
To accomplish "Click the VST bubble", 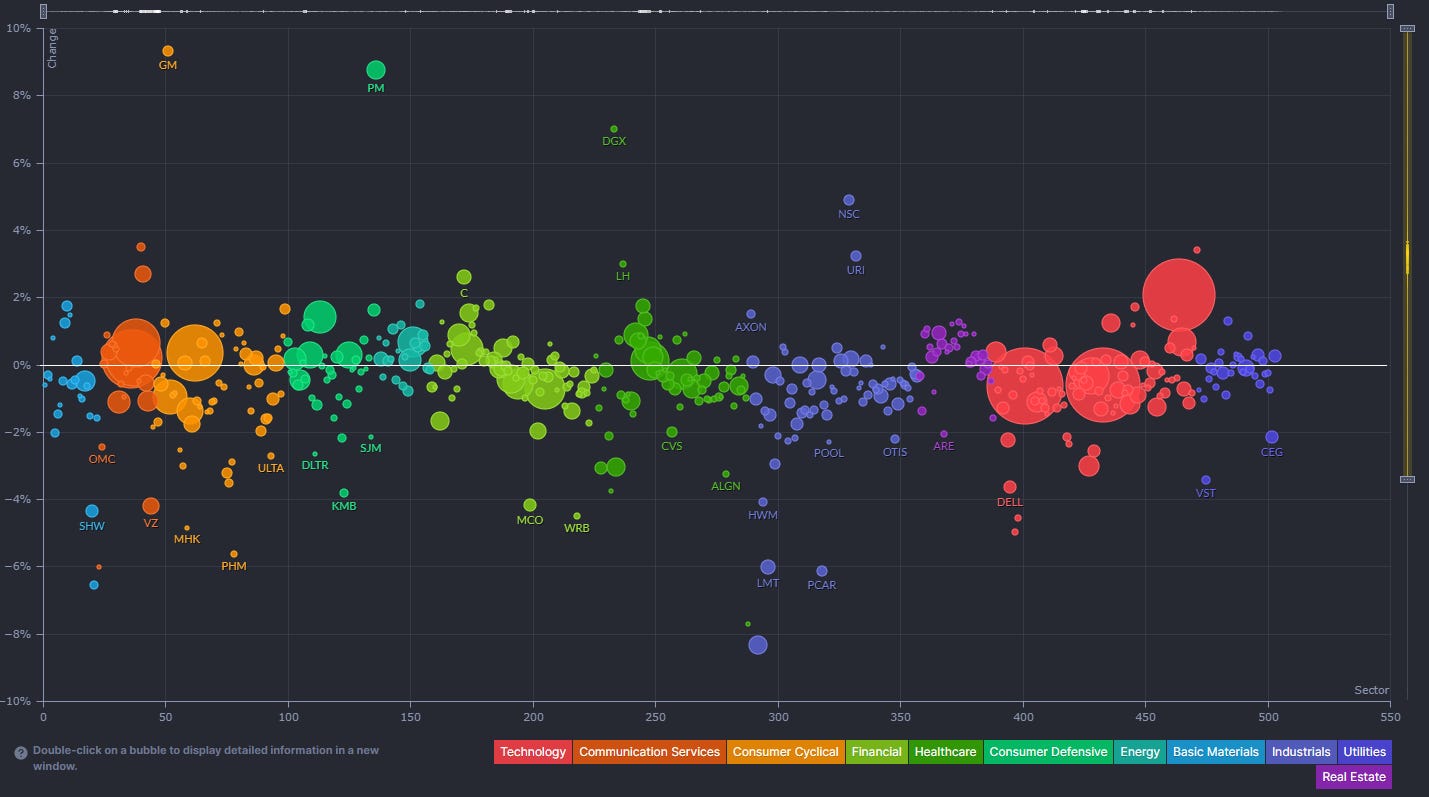I will click(x=1206, y=480).
